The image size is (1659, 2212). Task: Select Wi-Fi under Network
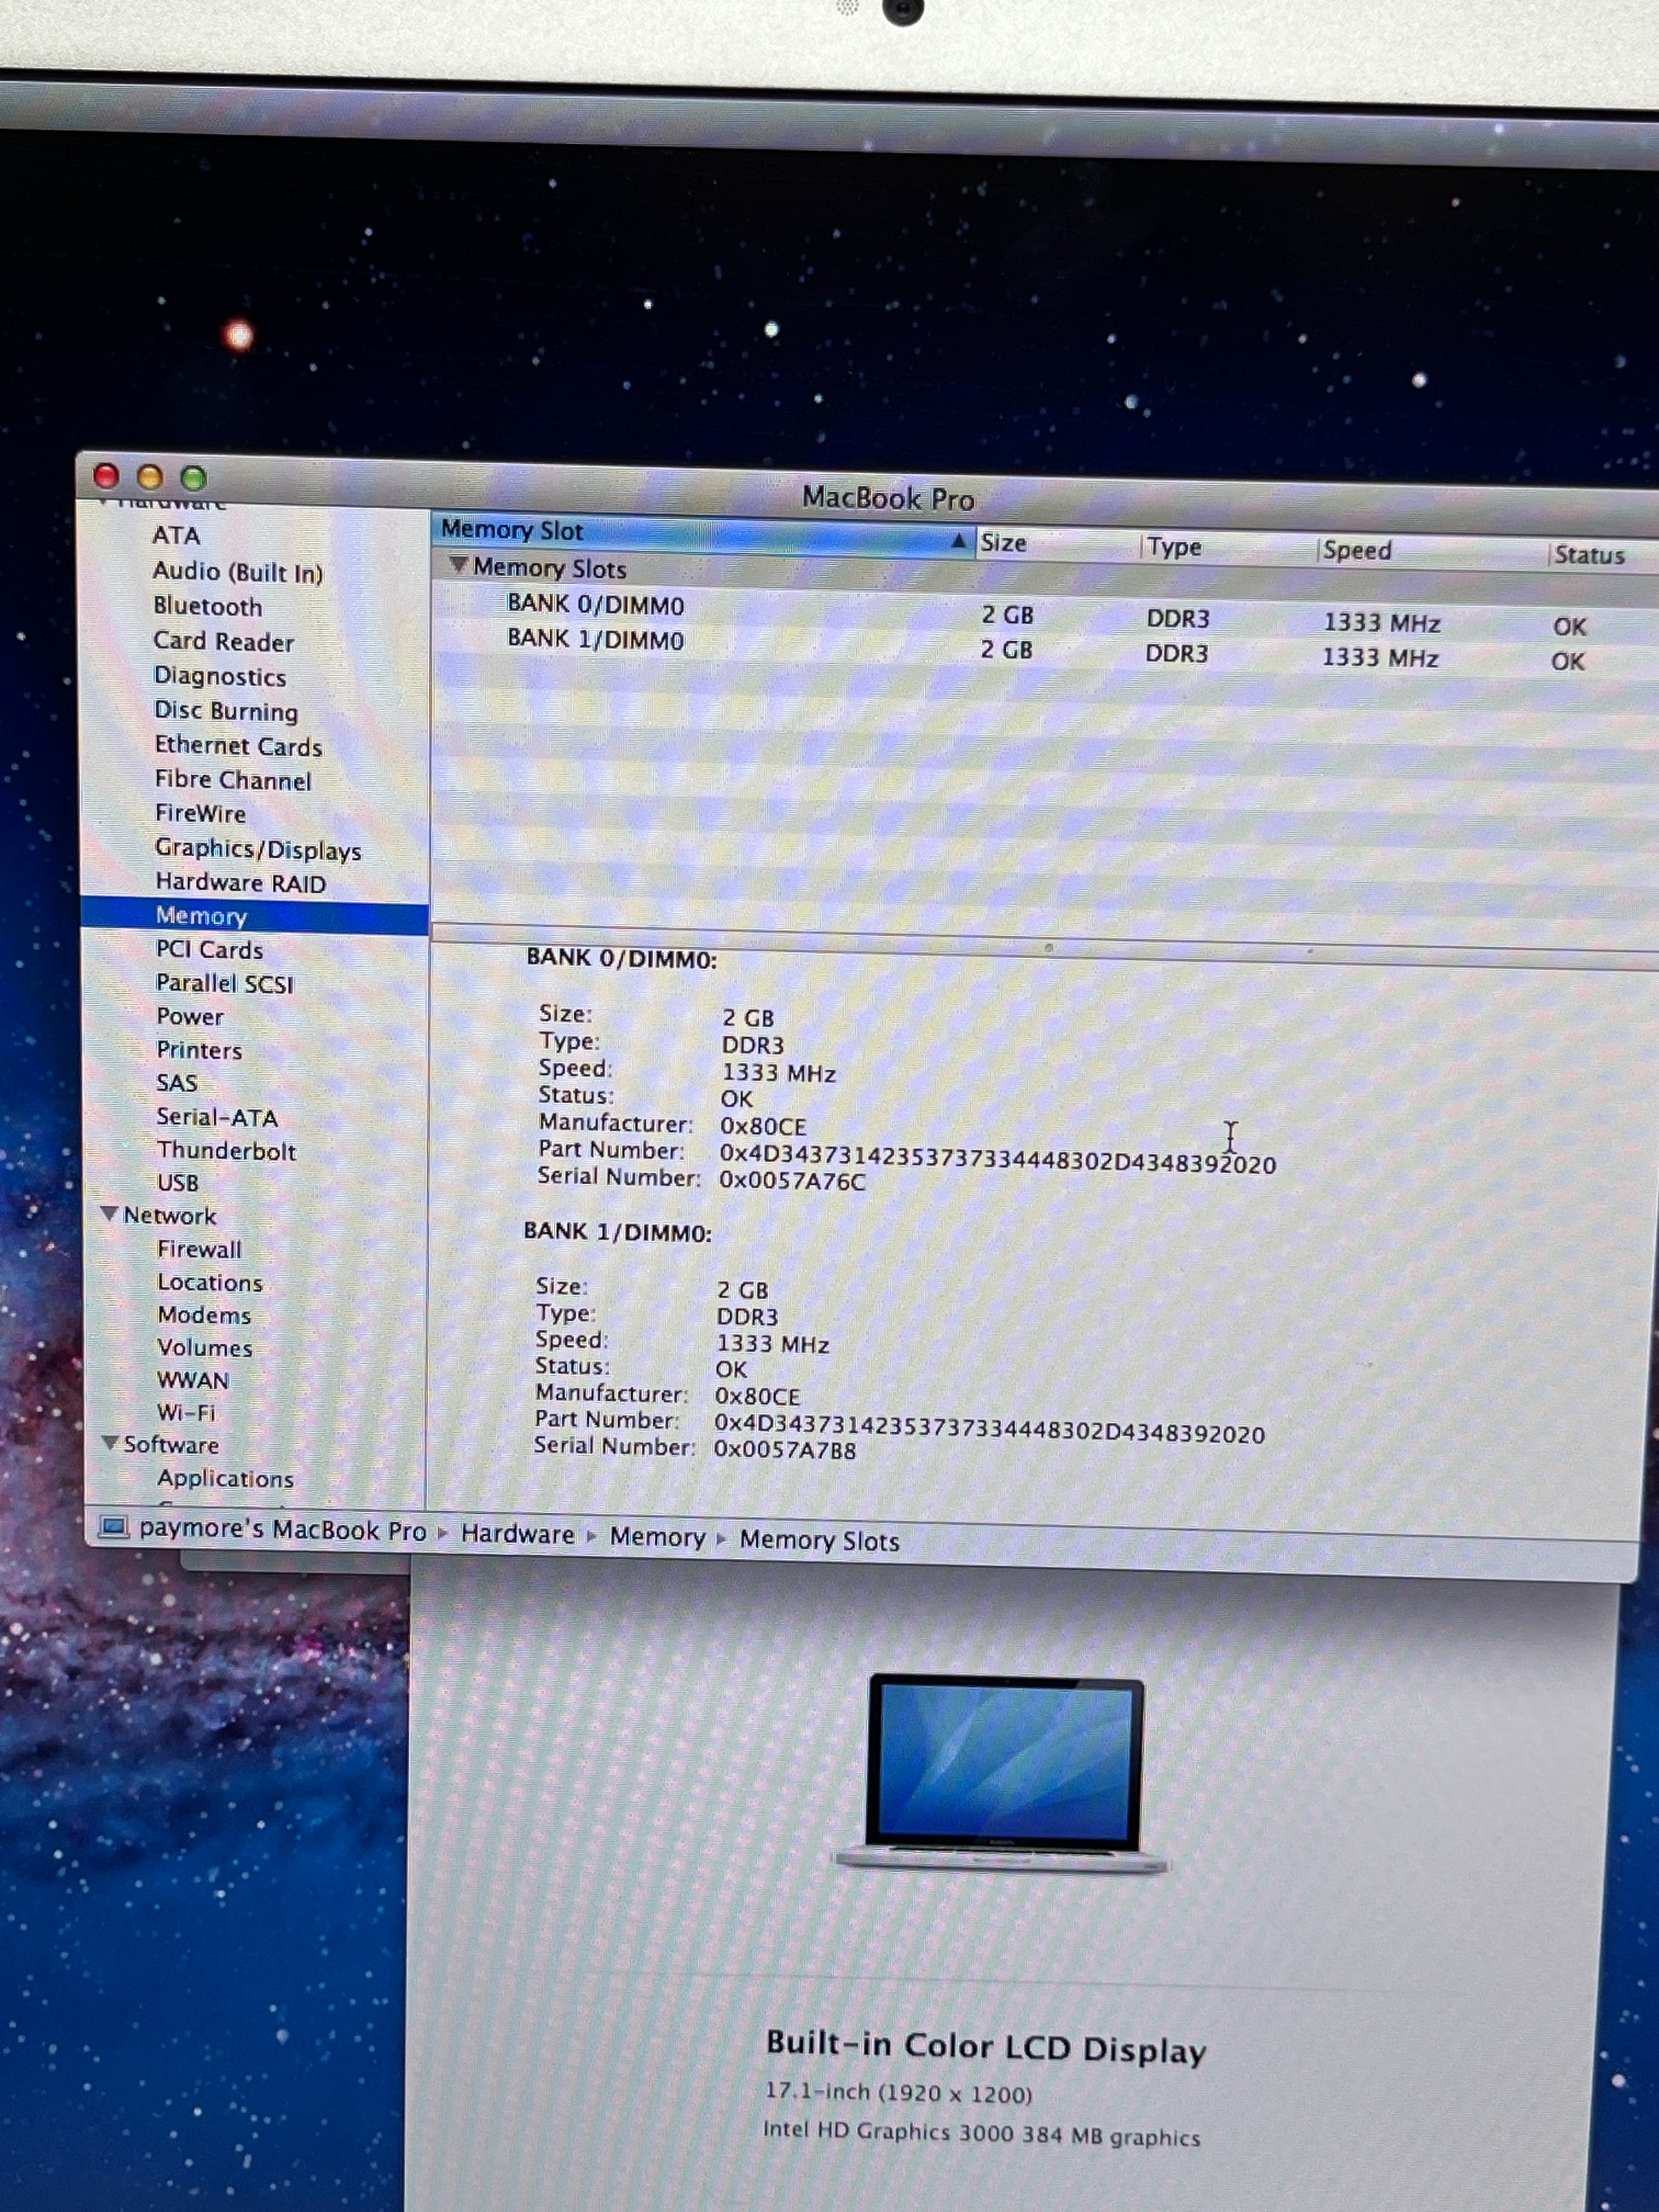(186, 1413)
